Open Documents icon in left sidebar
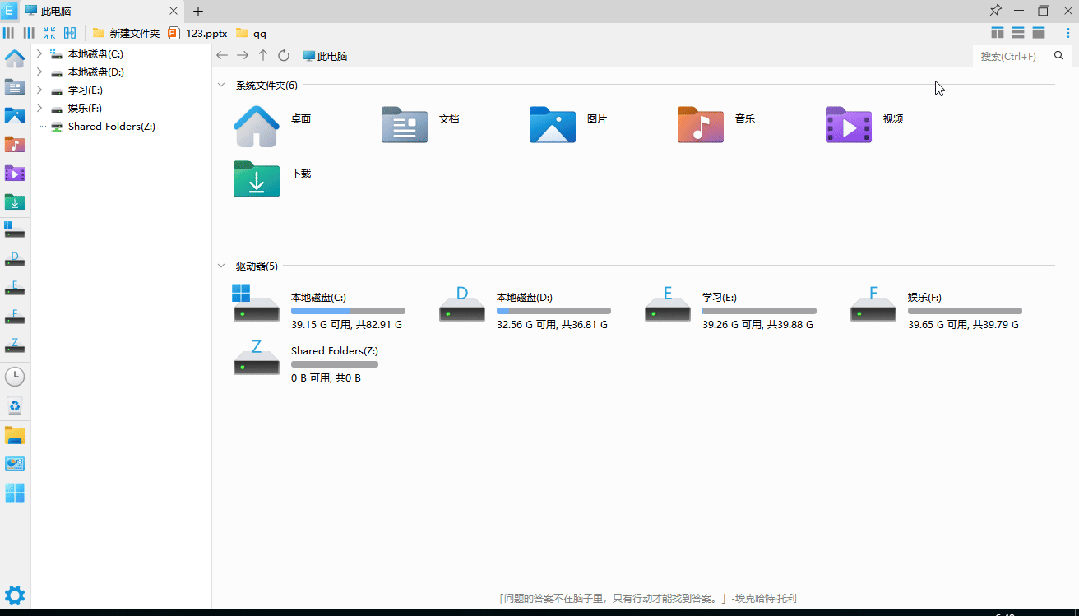The image size is (1079, 616). pyautogui.click(x=14, y=87)
